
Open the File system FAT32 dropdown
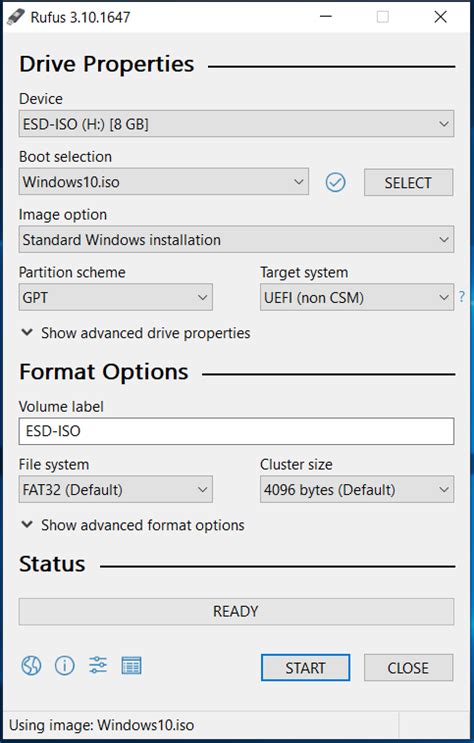coord(116,489)
